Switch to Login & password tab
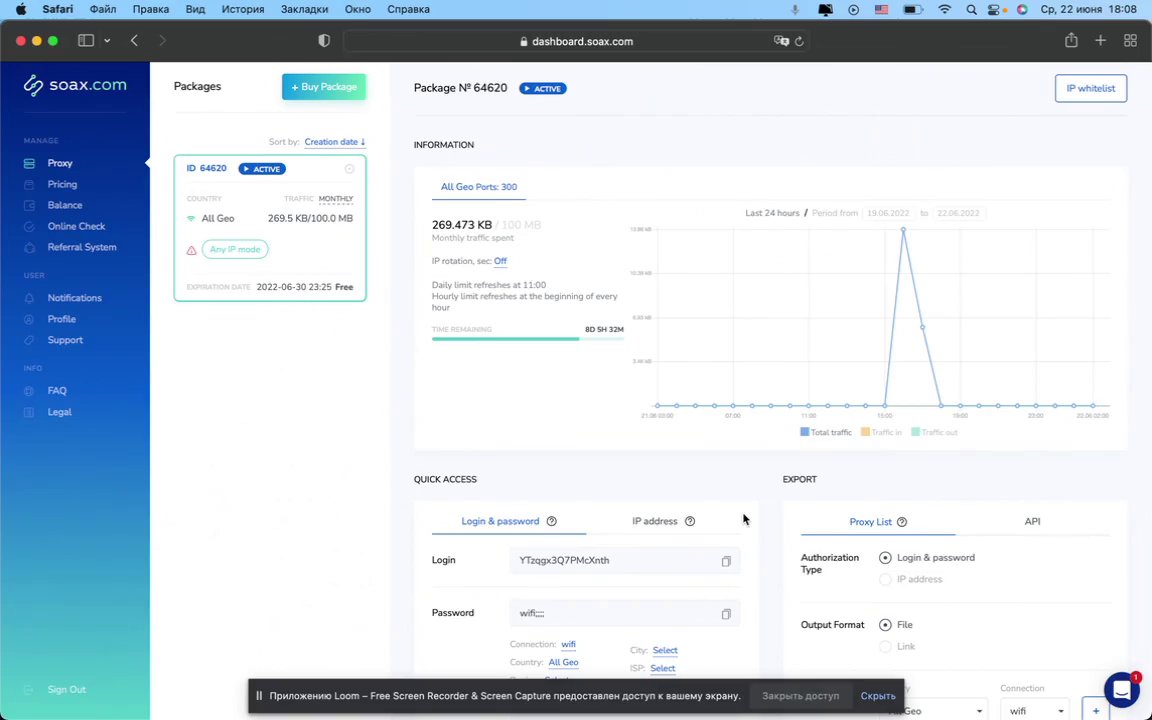The height and width of the screenshot is (720, 1152). tap(500, 521)
